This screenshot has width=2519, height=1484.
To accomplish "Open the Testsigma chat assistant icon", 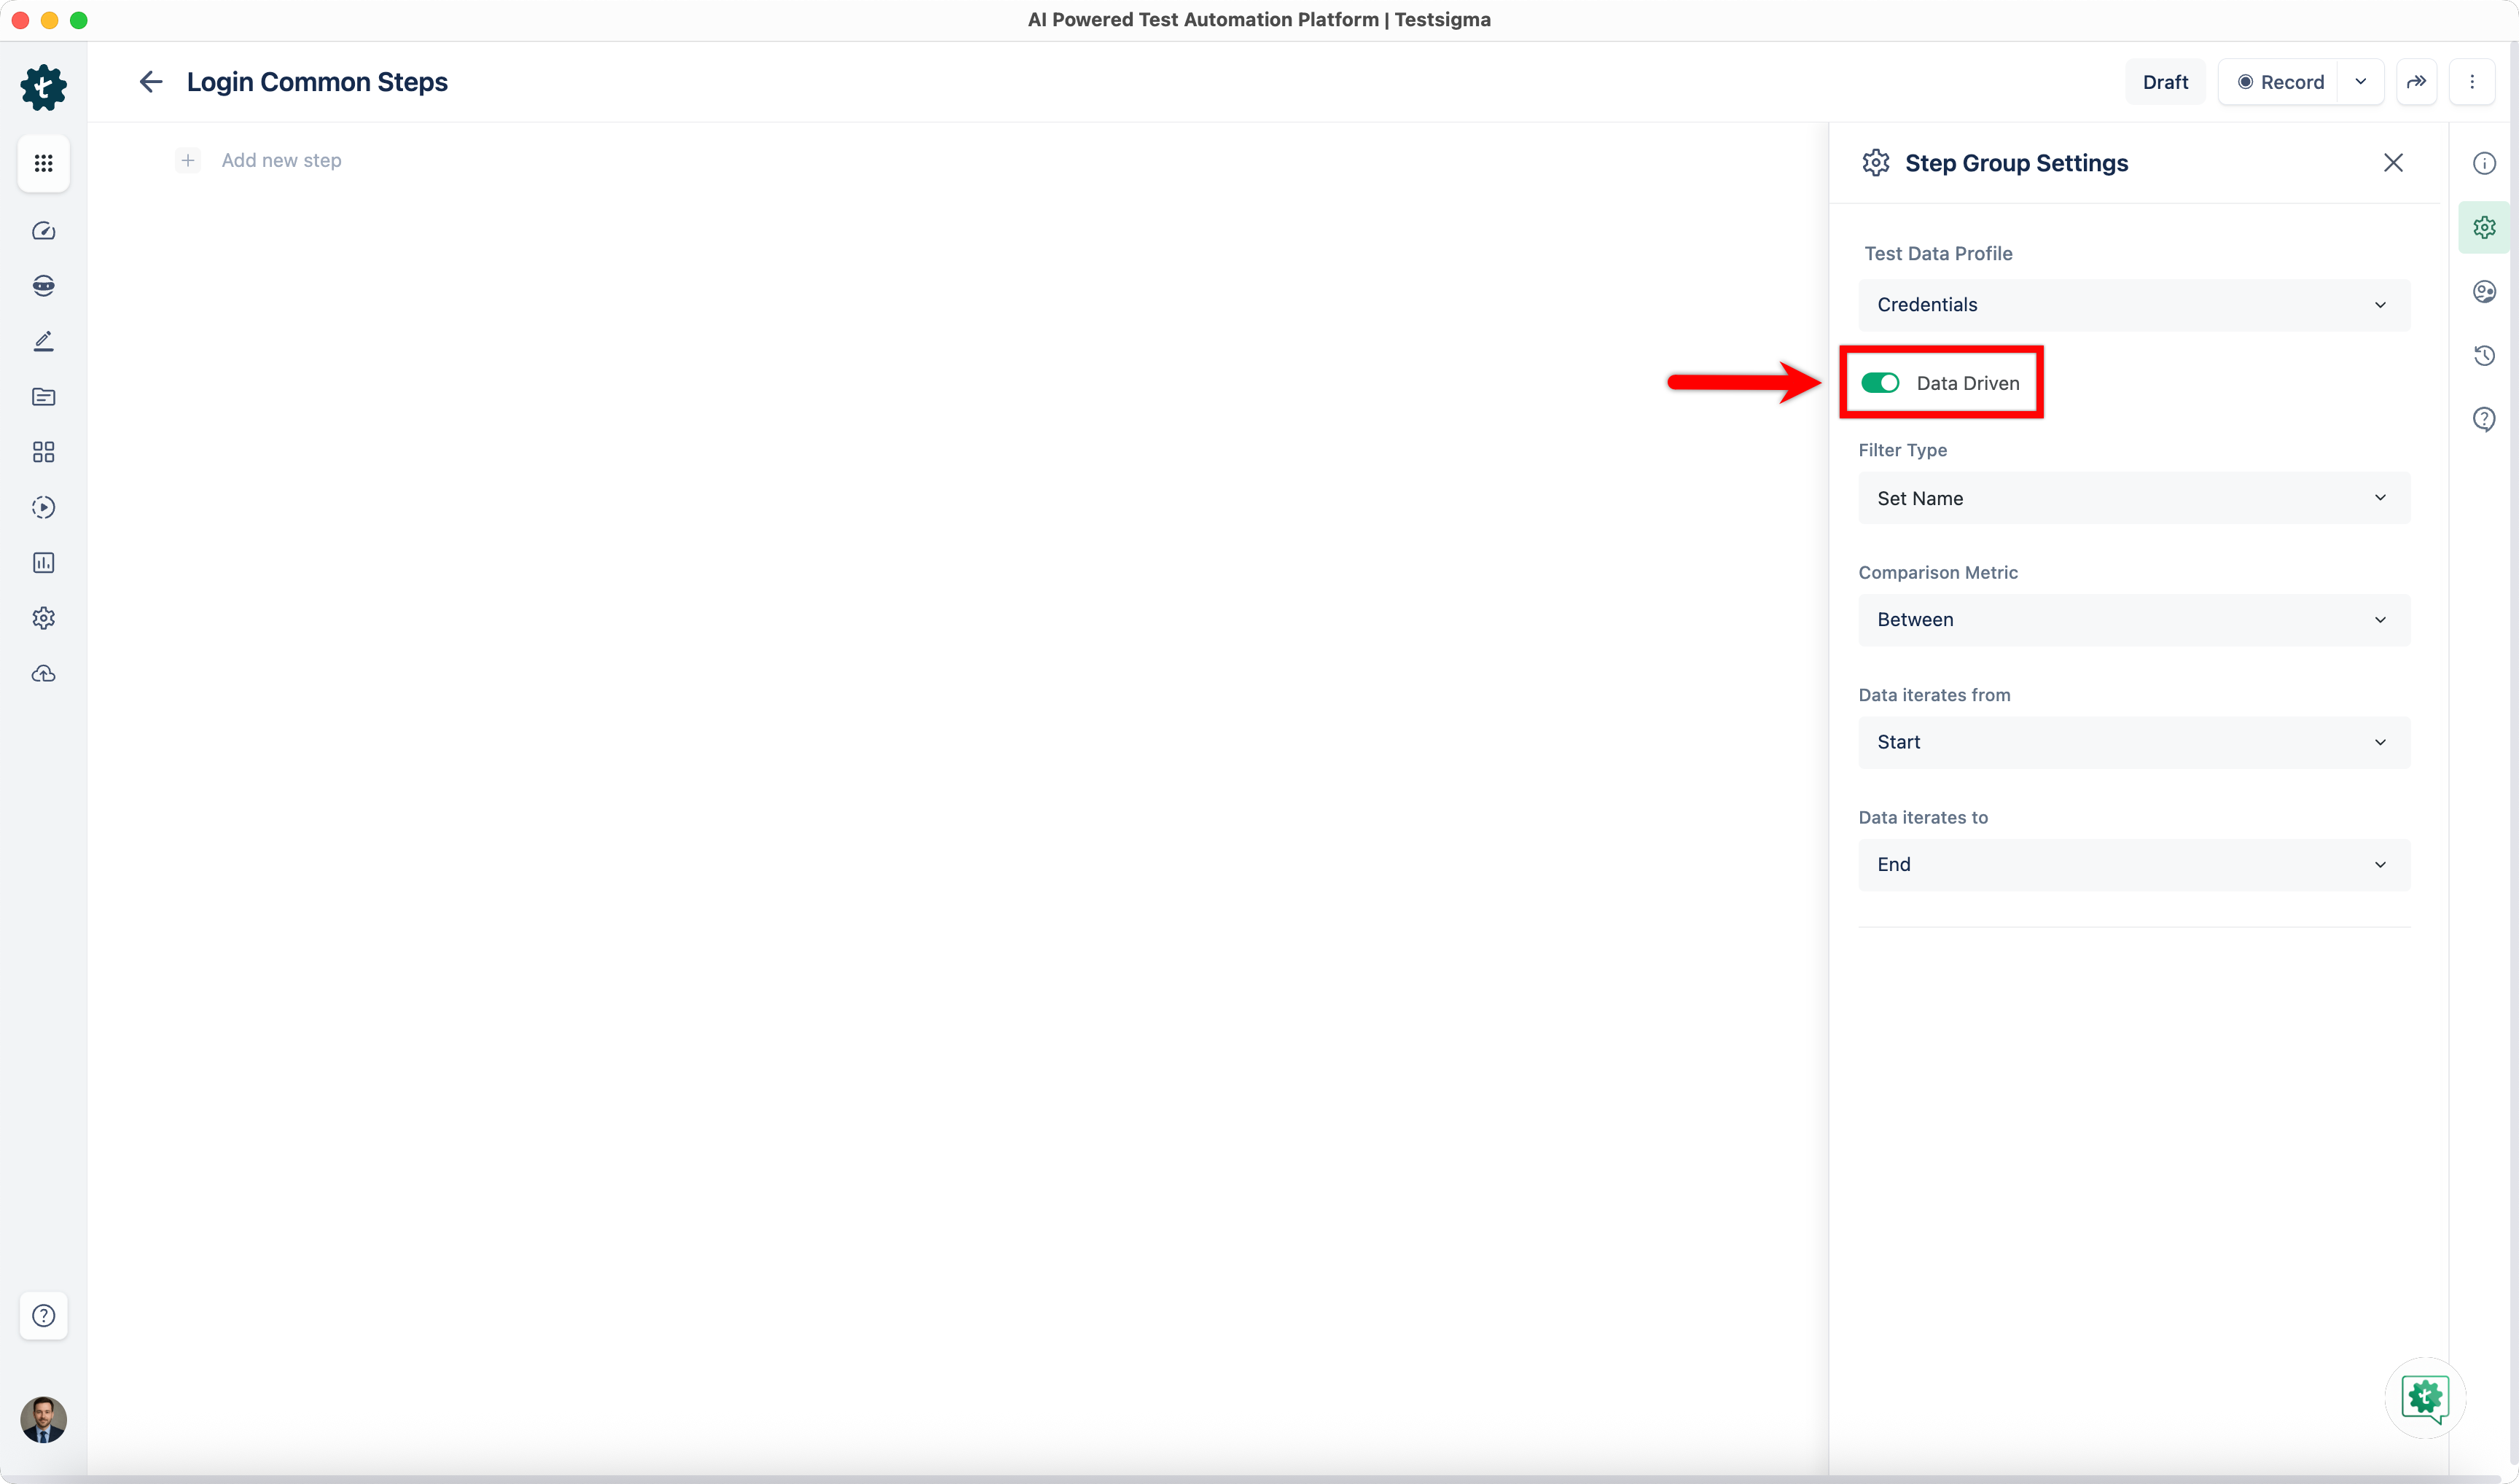I will pos(2425,1397).
